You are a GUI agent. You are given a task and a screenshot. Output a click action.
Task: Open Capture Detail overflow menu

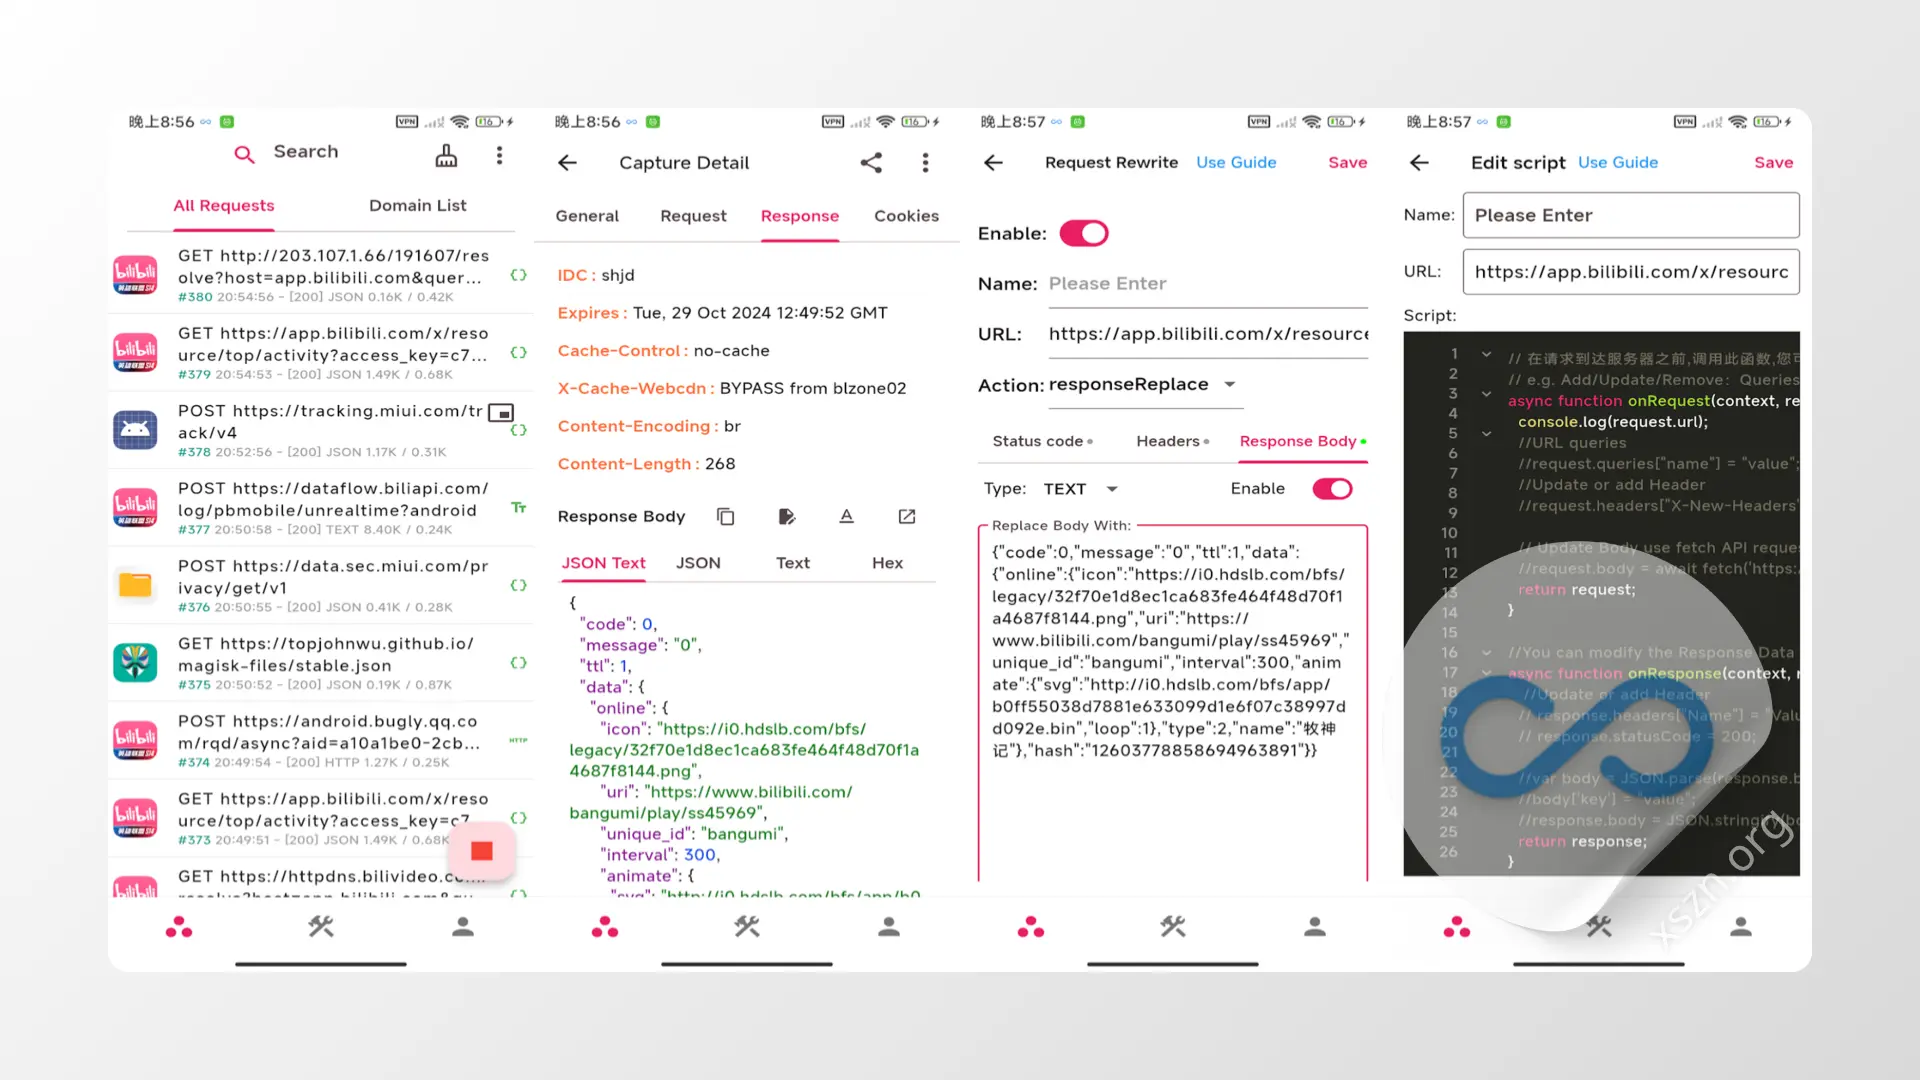[x=925, y=163]
